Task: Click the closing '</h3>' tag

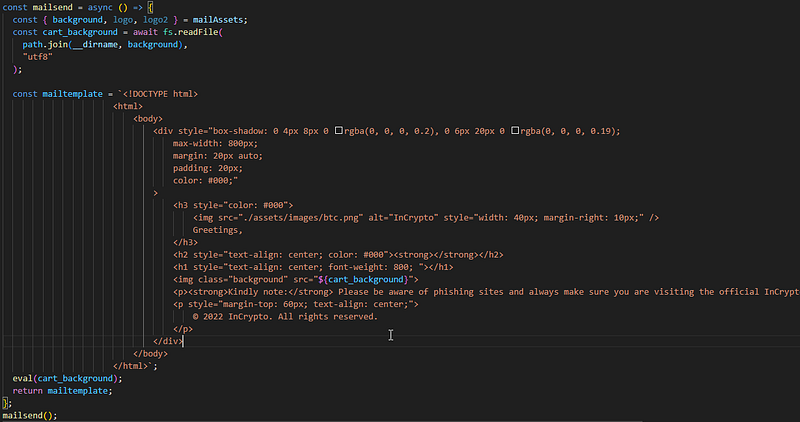Action: (185, 242)
